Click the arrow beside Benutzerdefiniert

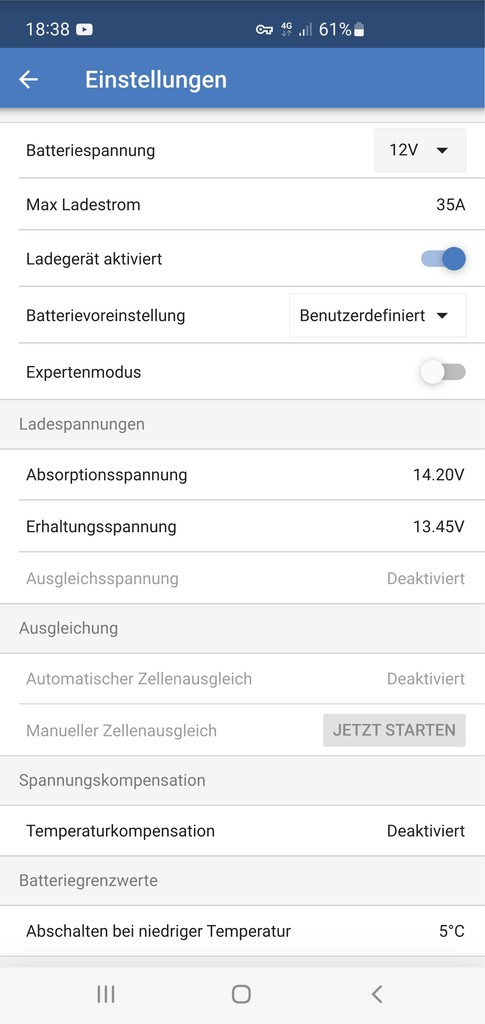click(443, 316)
